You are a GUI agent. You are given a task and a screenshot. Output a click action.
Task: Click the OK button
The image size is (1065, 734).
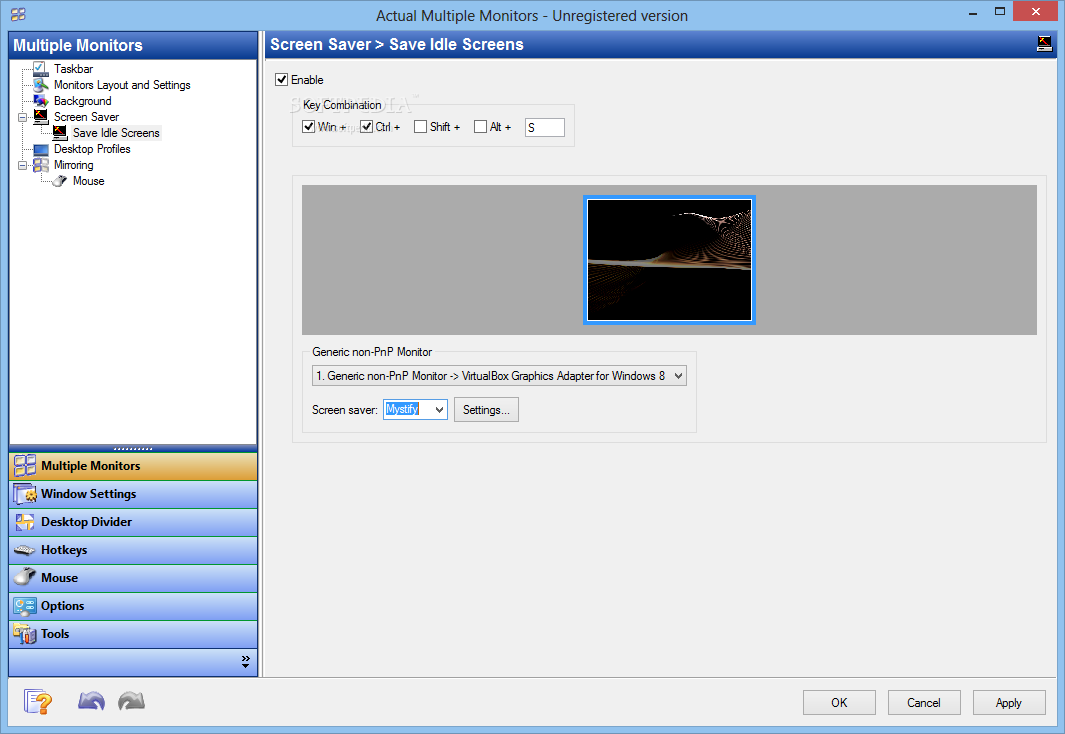pyautogui.click(x=839, y=703)
